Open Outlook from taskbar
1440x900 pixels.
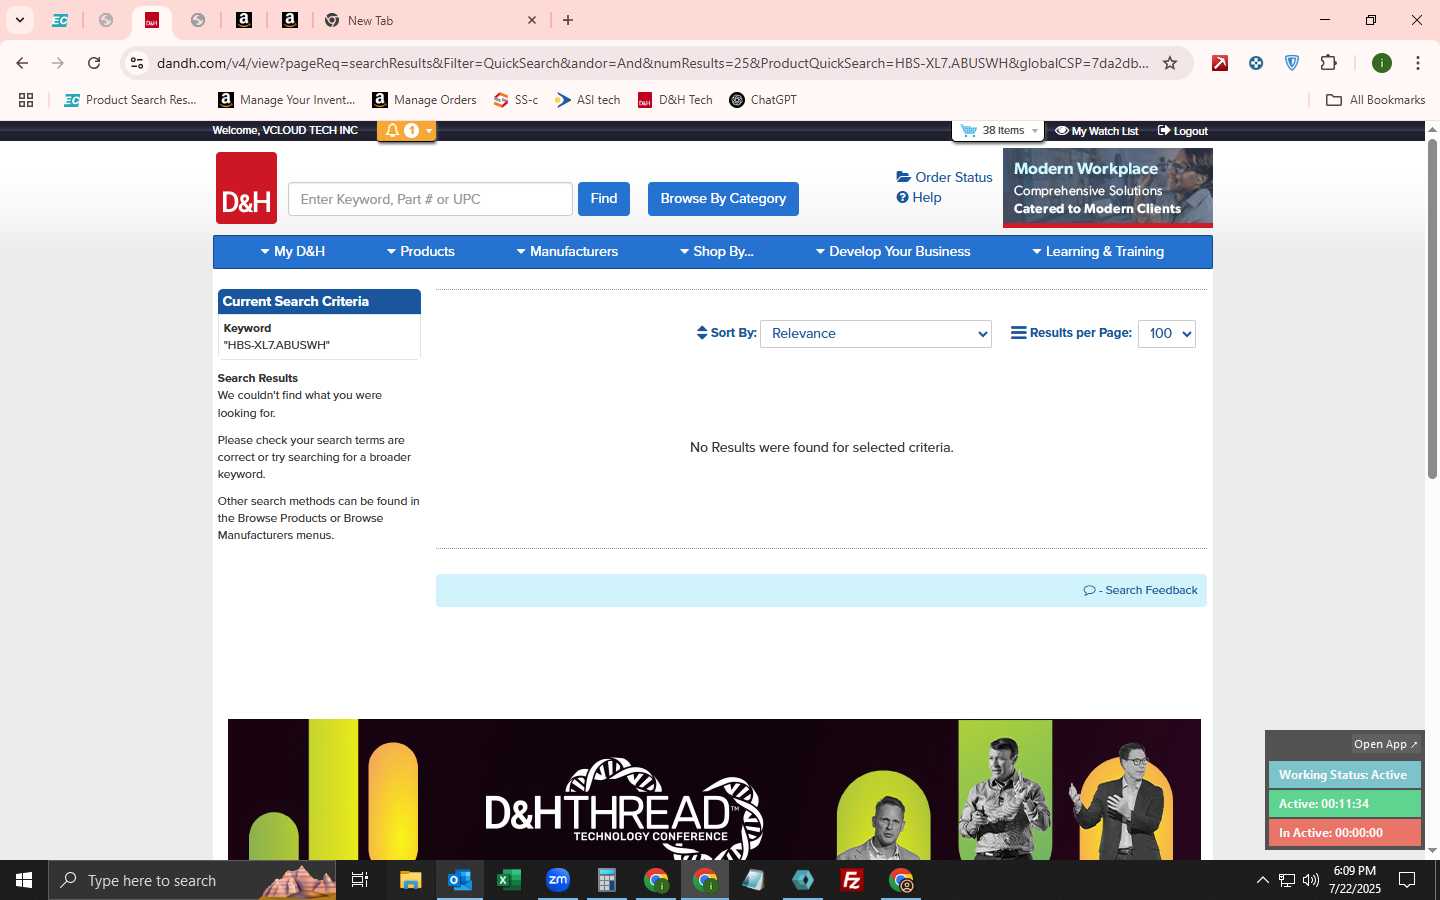point(459,880)
